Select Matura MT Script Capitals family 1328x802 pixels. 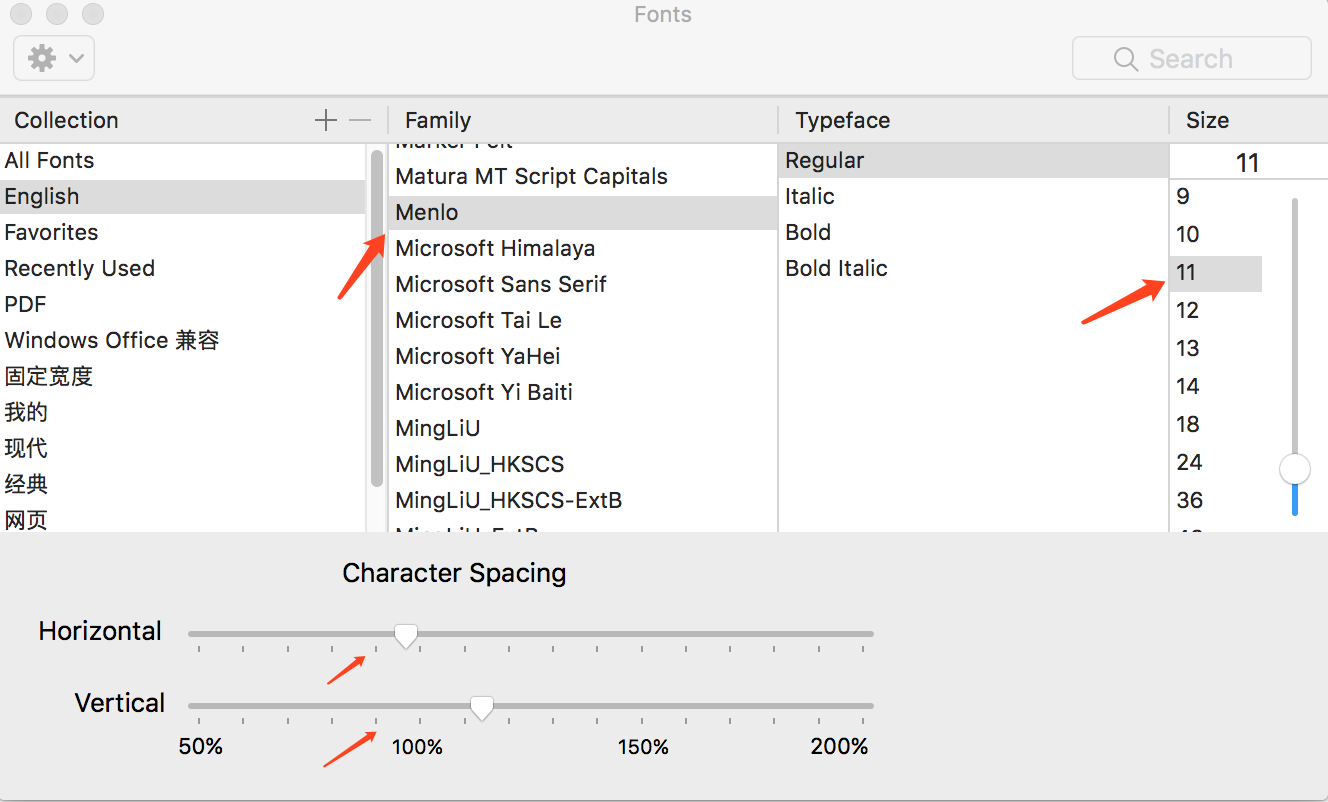[x=531, y=176]
